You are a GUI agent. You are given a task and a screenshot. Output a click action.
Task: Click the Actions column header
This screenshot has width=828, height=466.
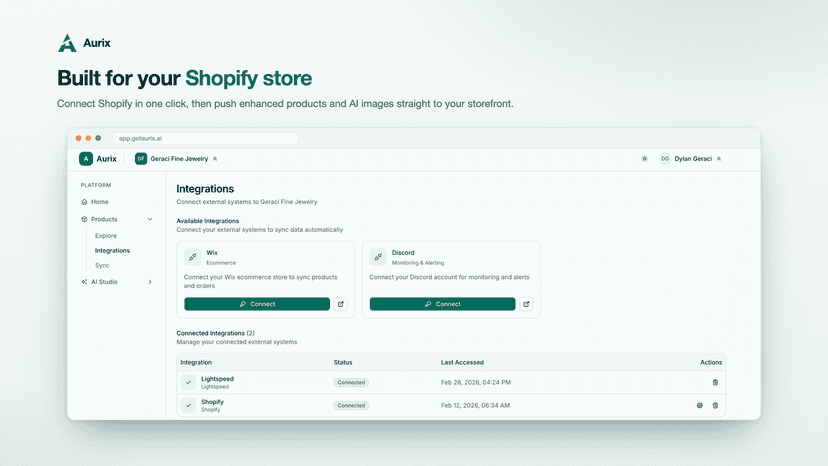click(711, 362)
